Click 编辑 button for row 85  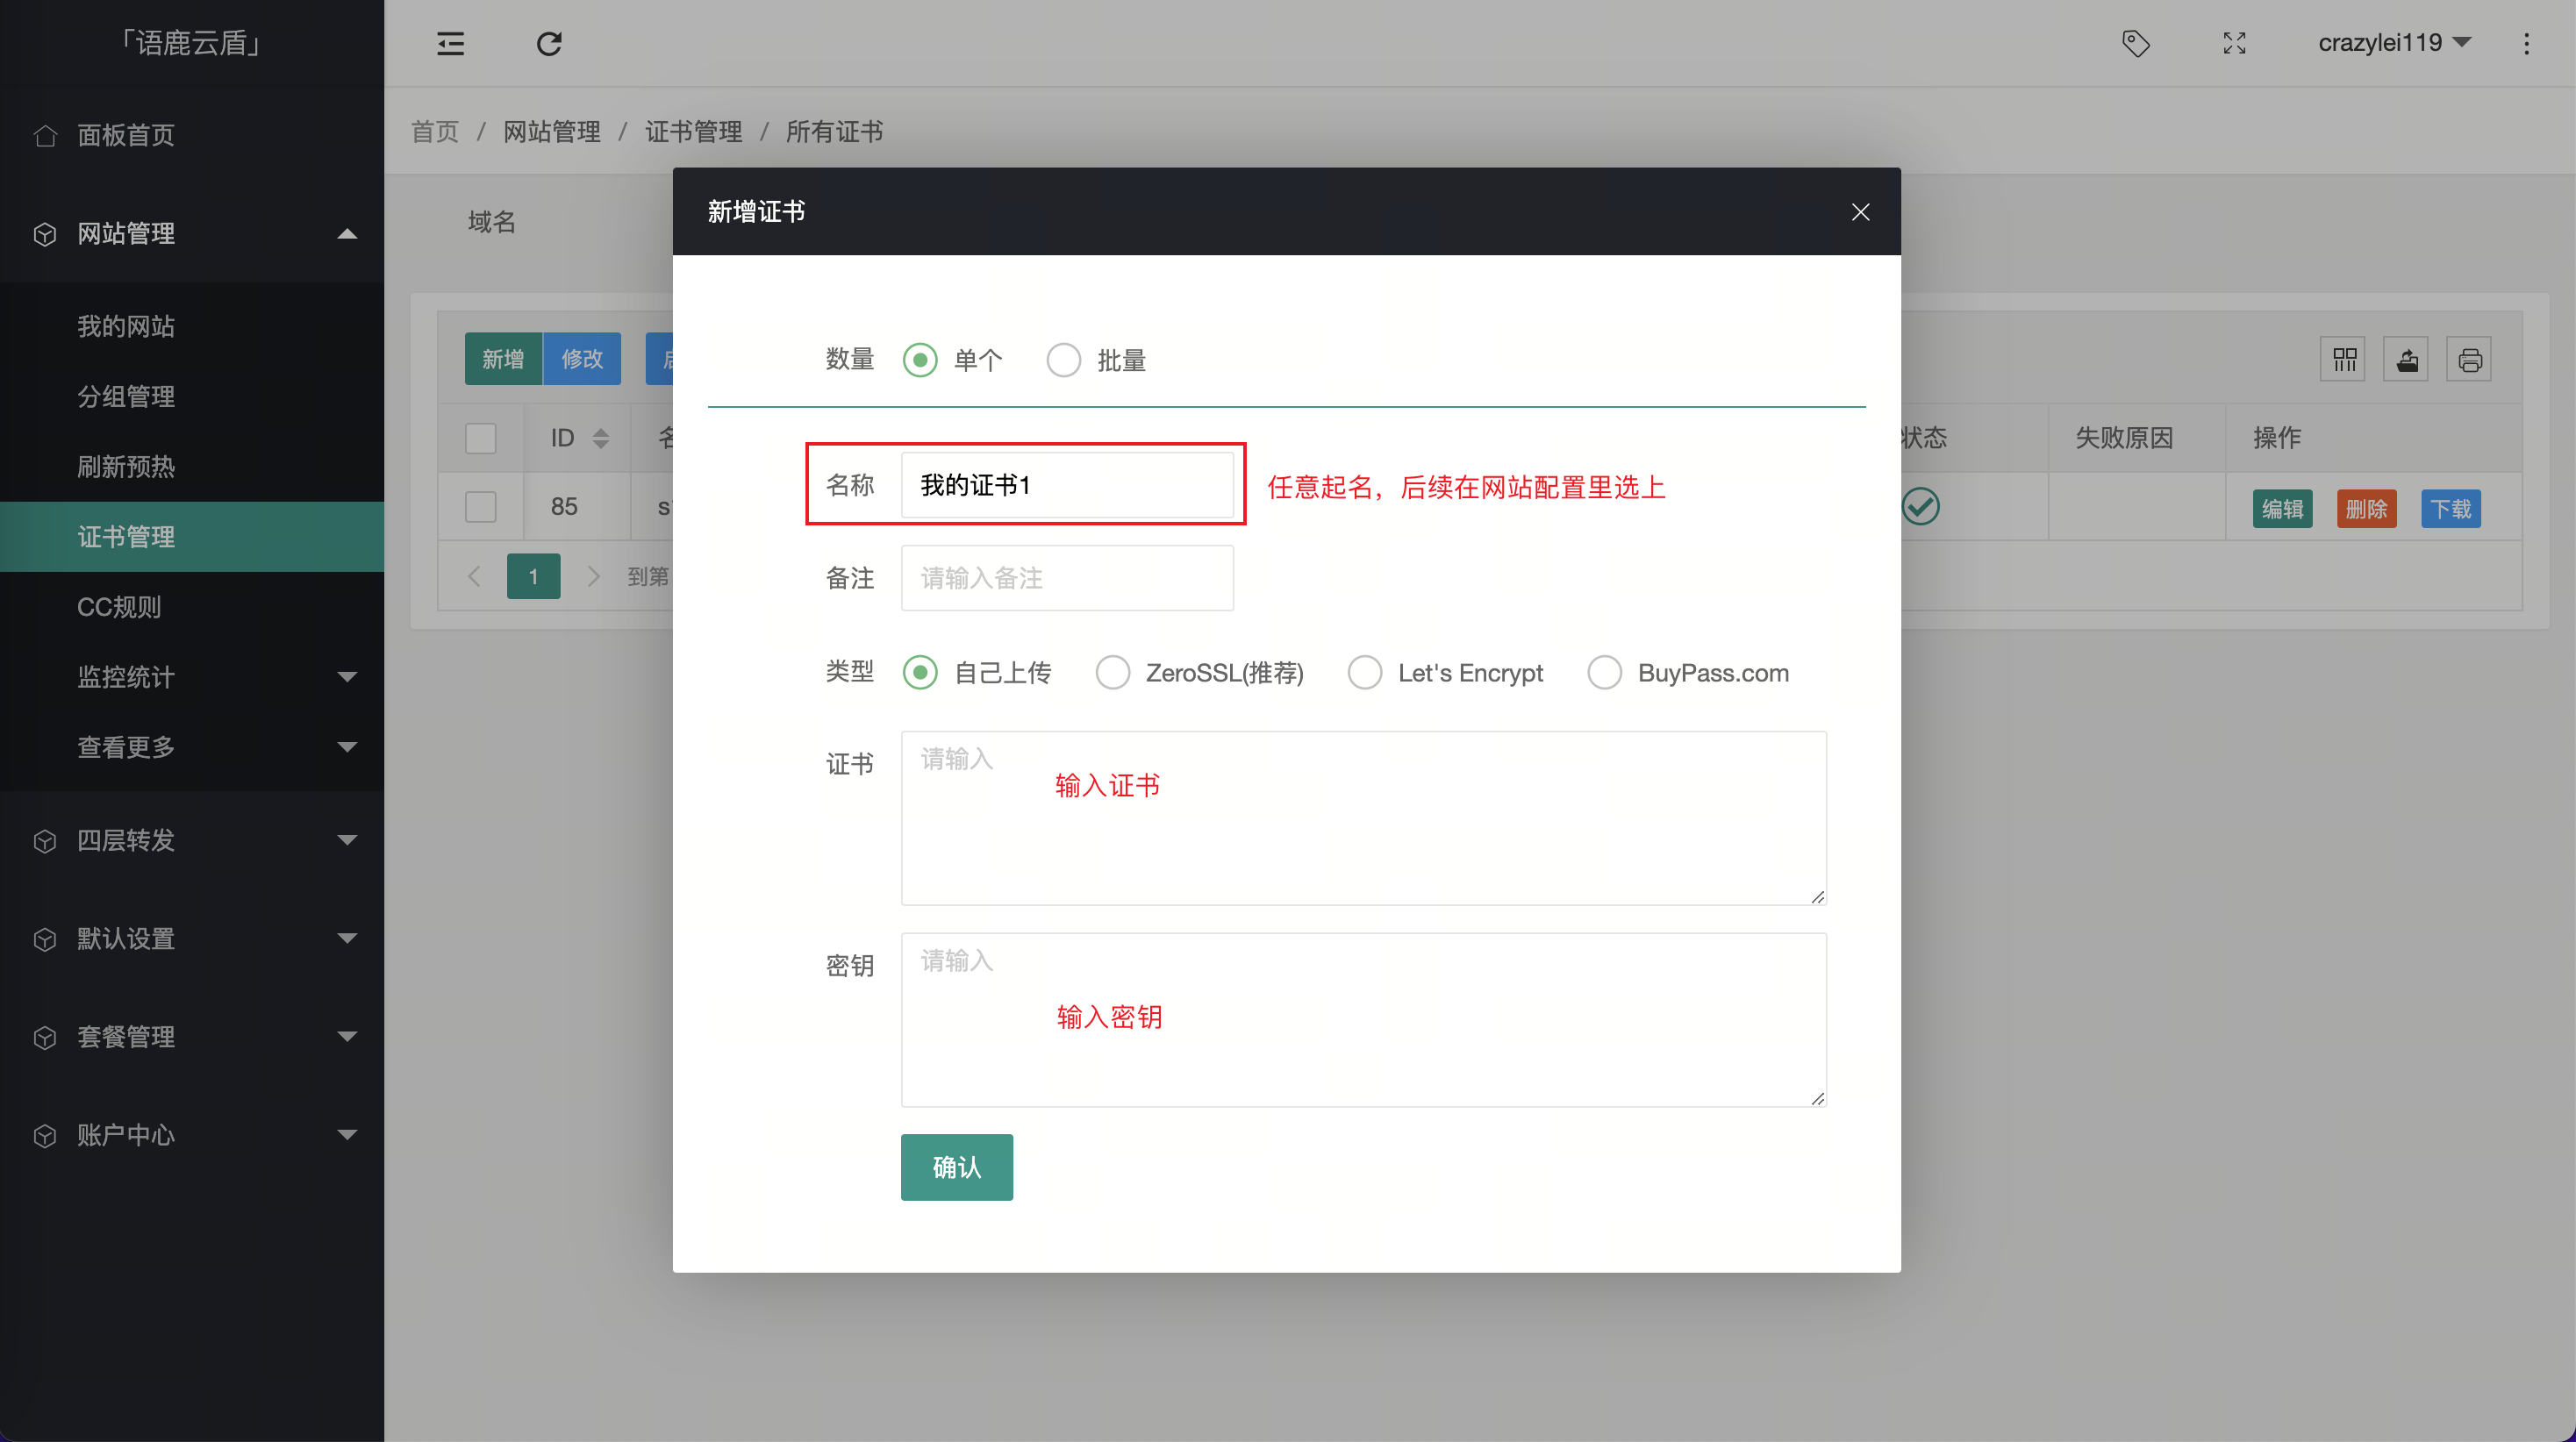click(2282, 509)
